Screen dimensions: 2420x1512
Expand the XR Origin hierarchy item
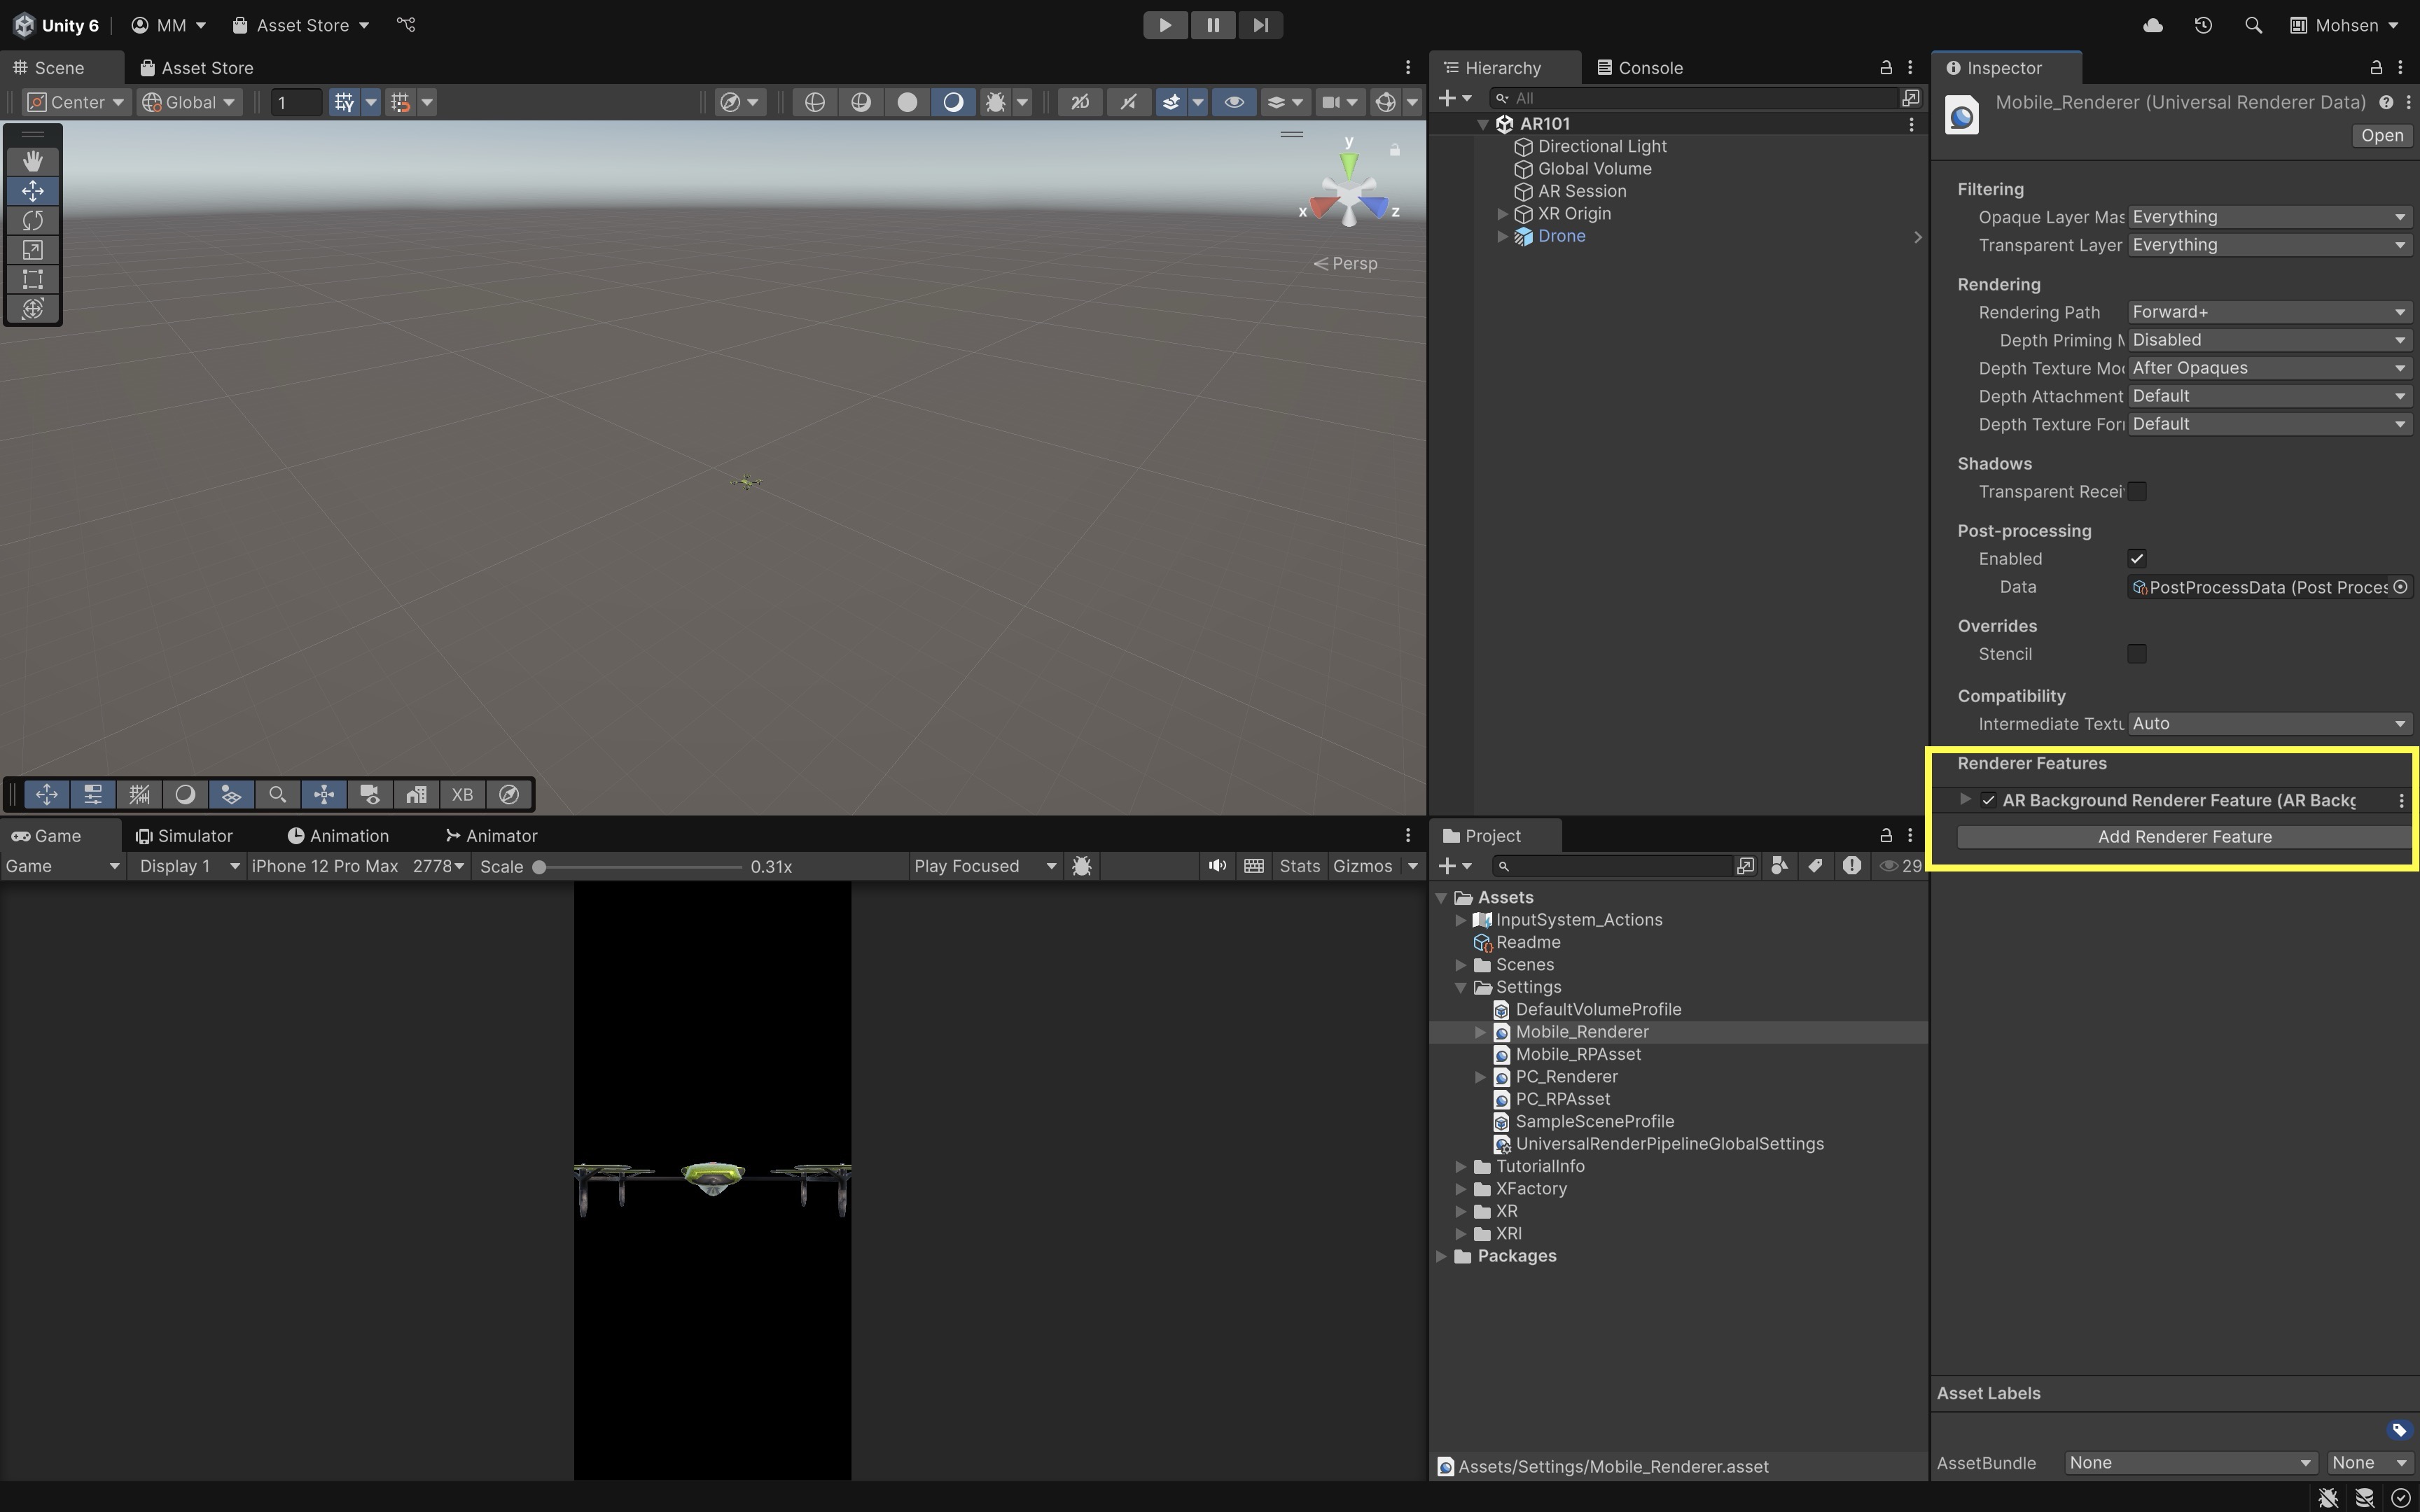1502,214
